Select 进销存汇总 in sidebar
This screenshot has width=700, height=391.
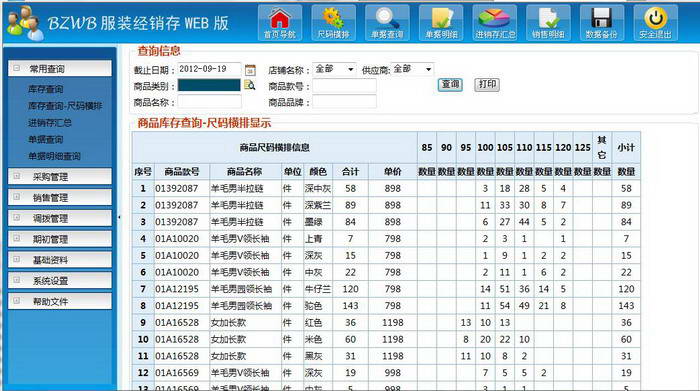50,123
